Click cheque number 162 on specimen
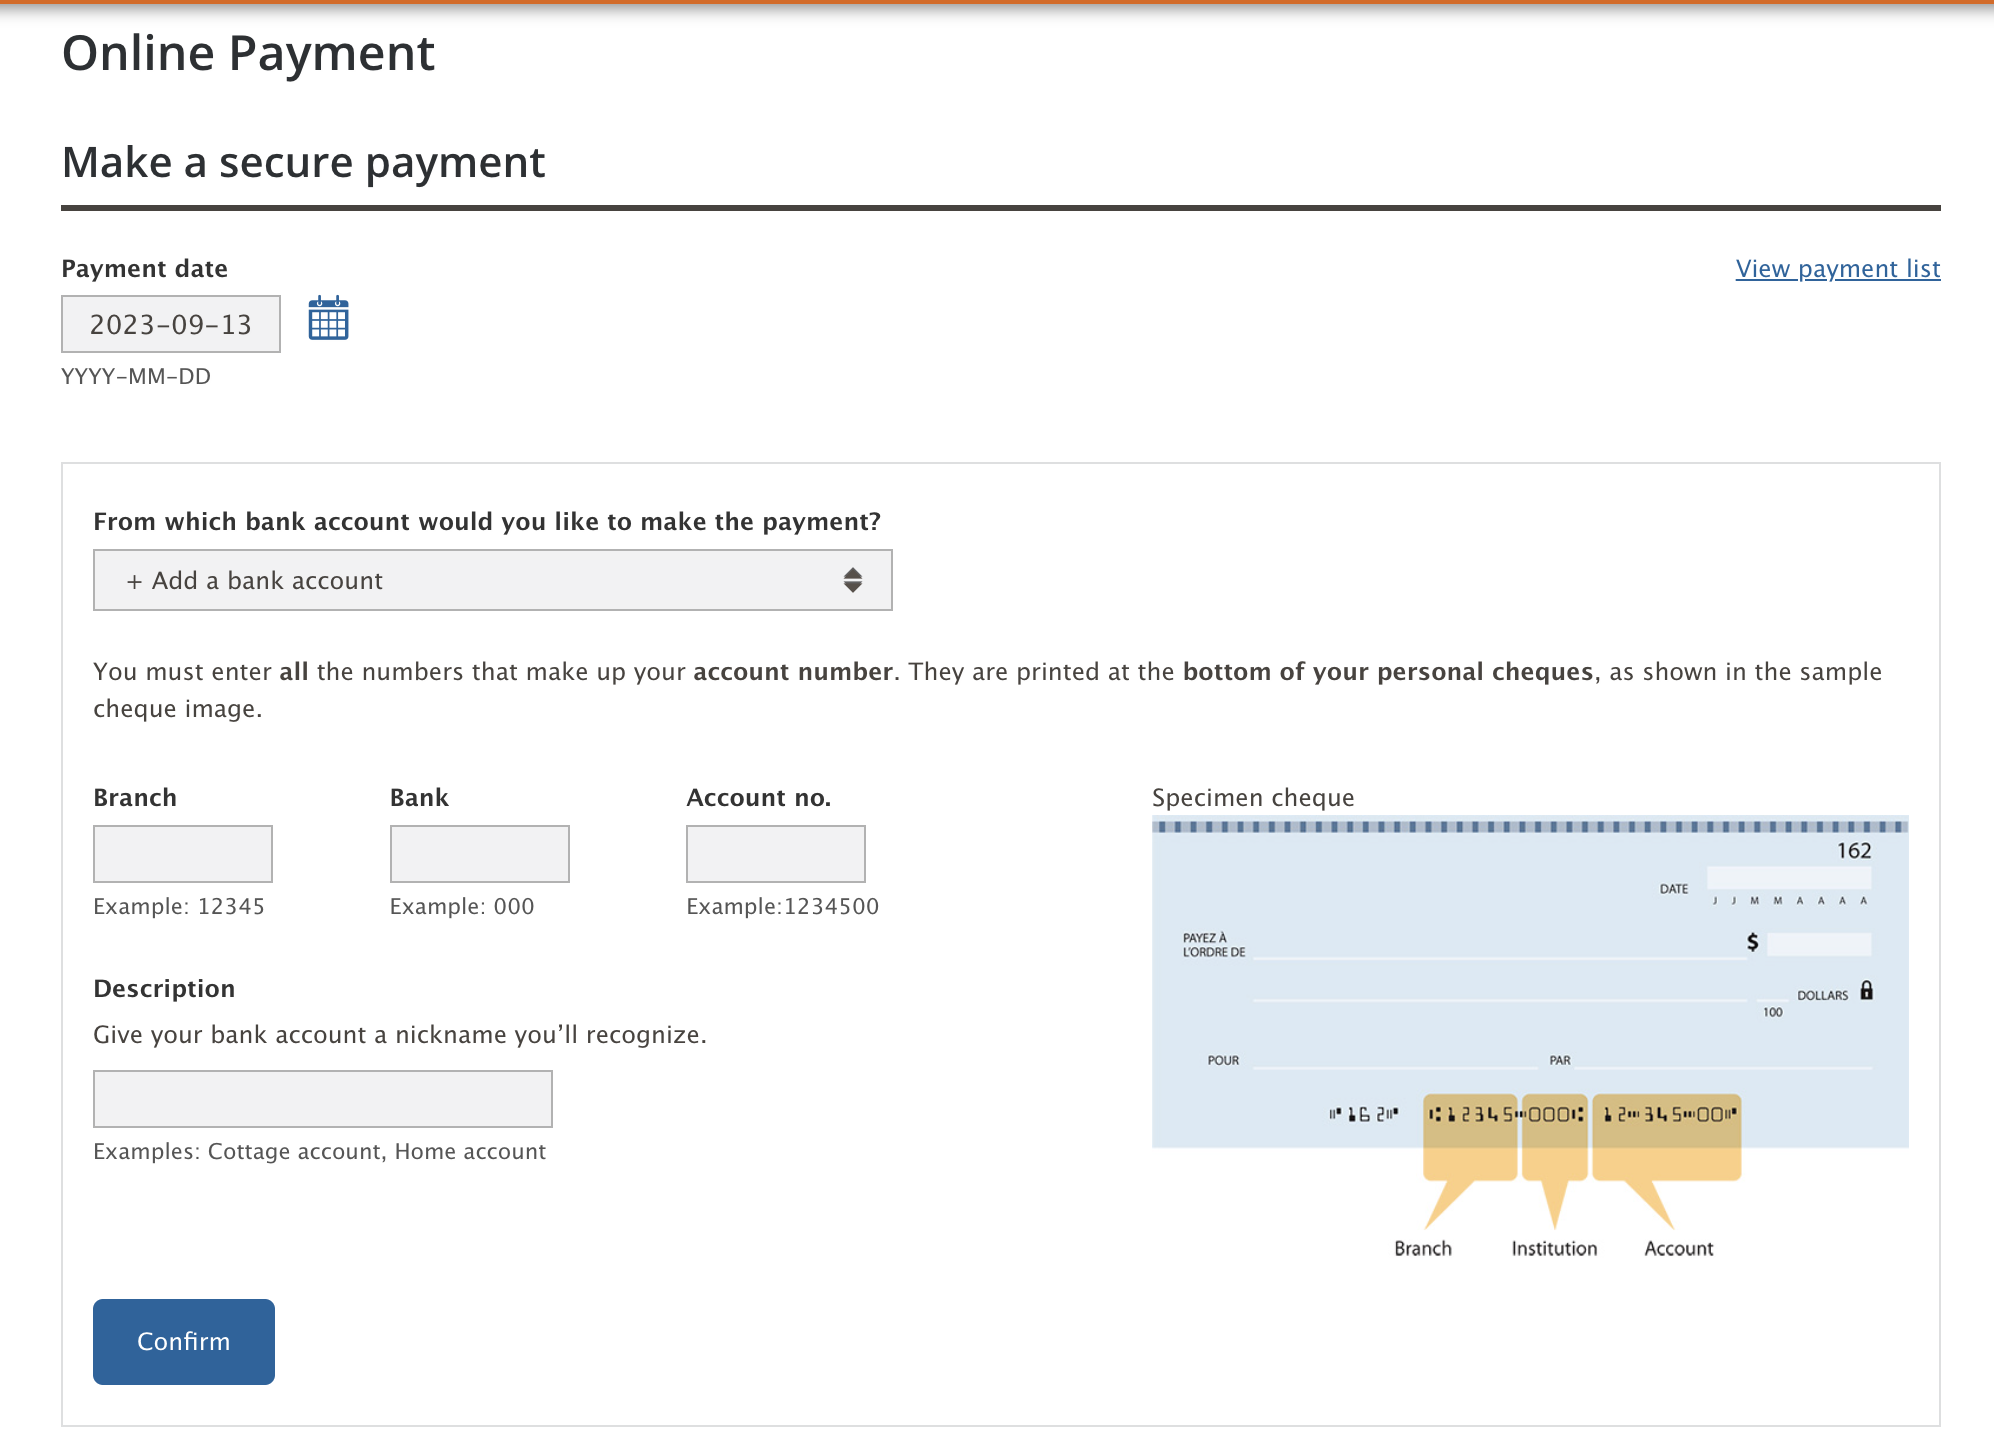This screenshot has height=1450, width=1994. coord(1853,851)
